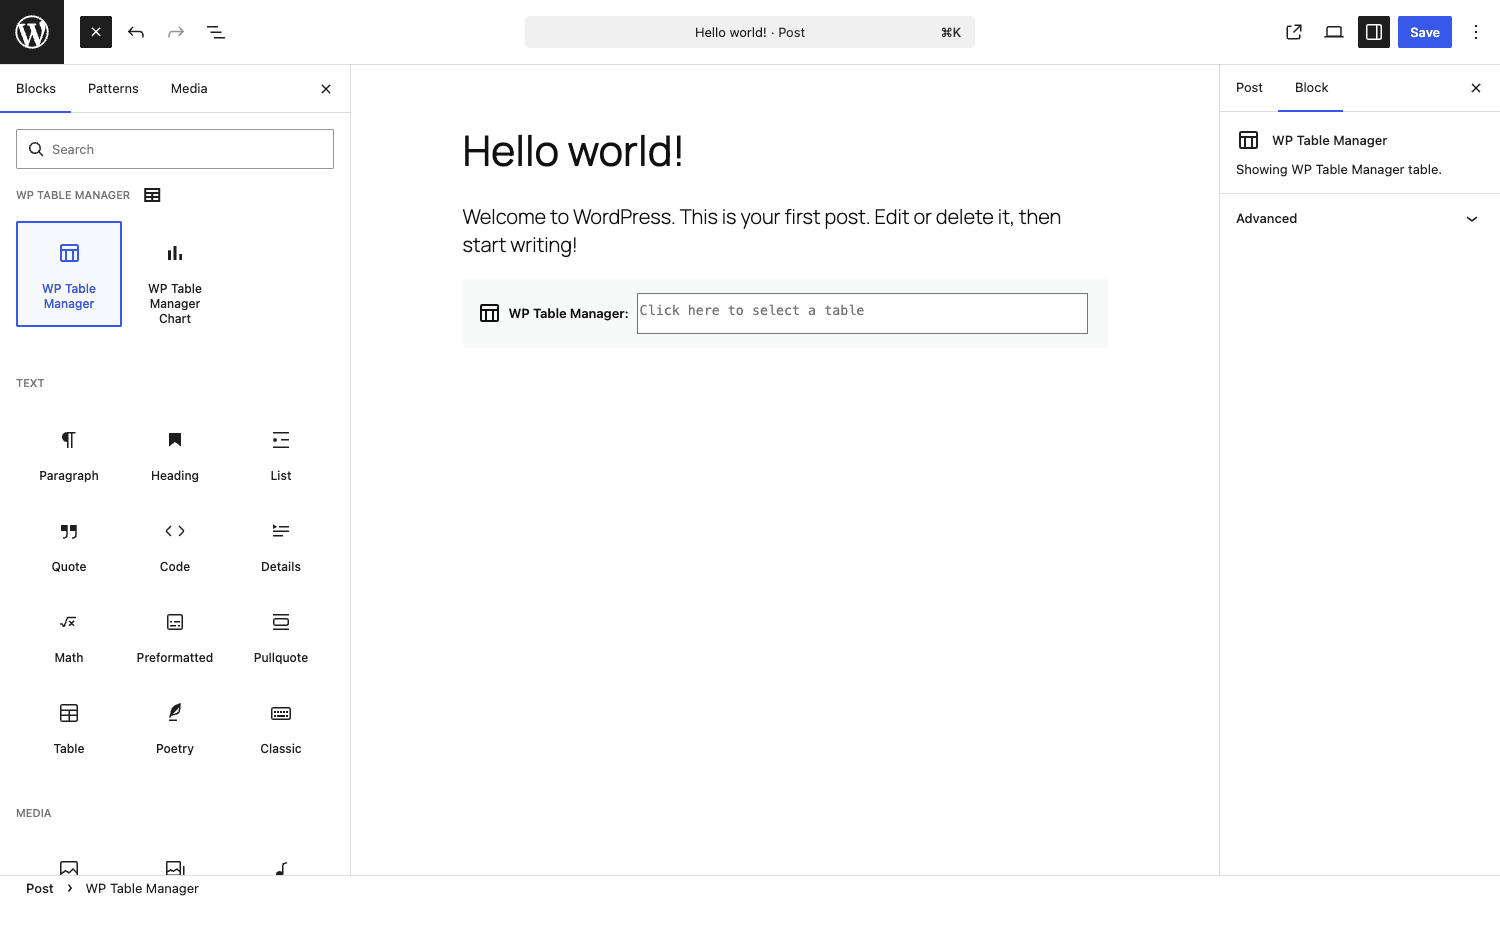This screenshot has width=1500, height=932.
Task: Switch to the Media tab
Action: pos(189,89)
